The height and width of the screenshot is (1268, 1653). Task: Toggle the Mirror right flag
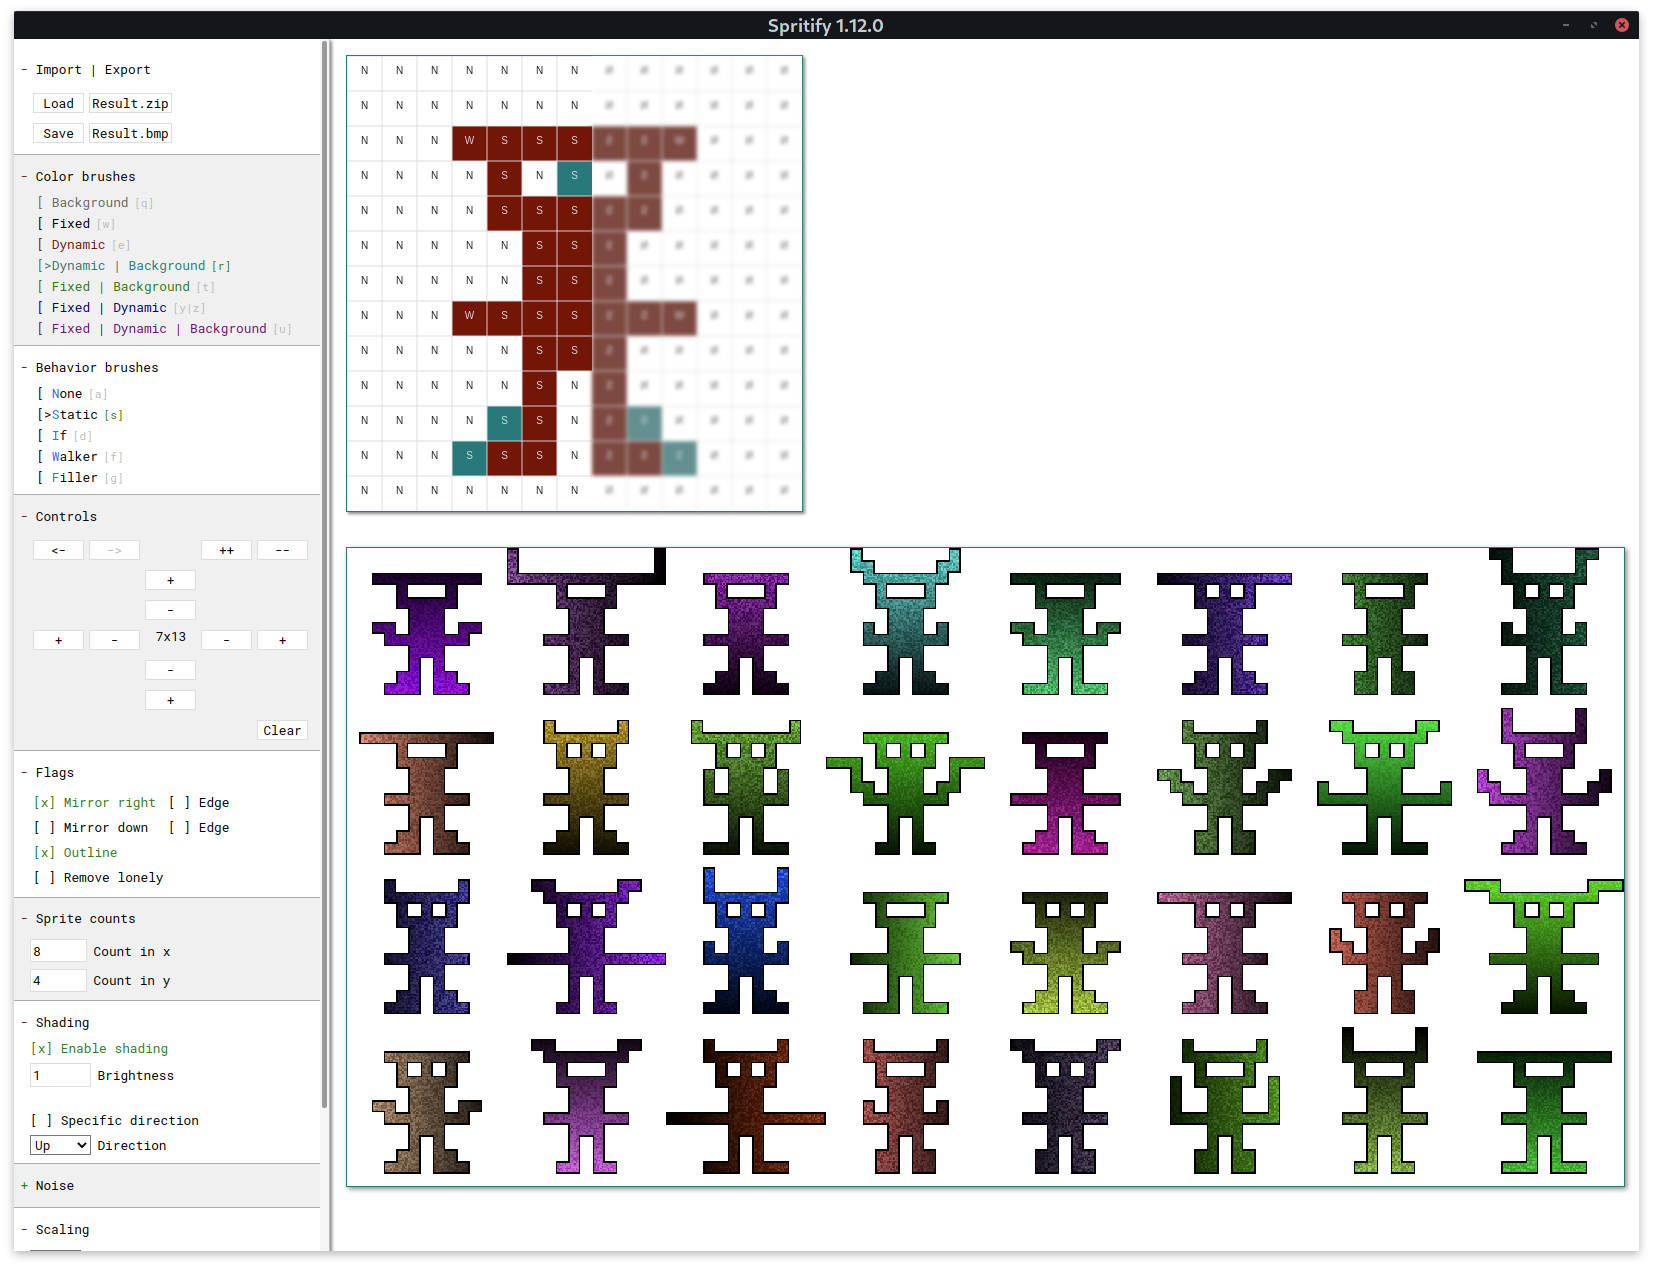point(44,803)
